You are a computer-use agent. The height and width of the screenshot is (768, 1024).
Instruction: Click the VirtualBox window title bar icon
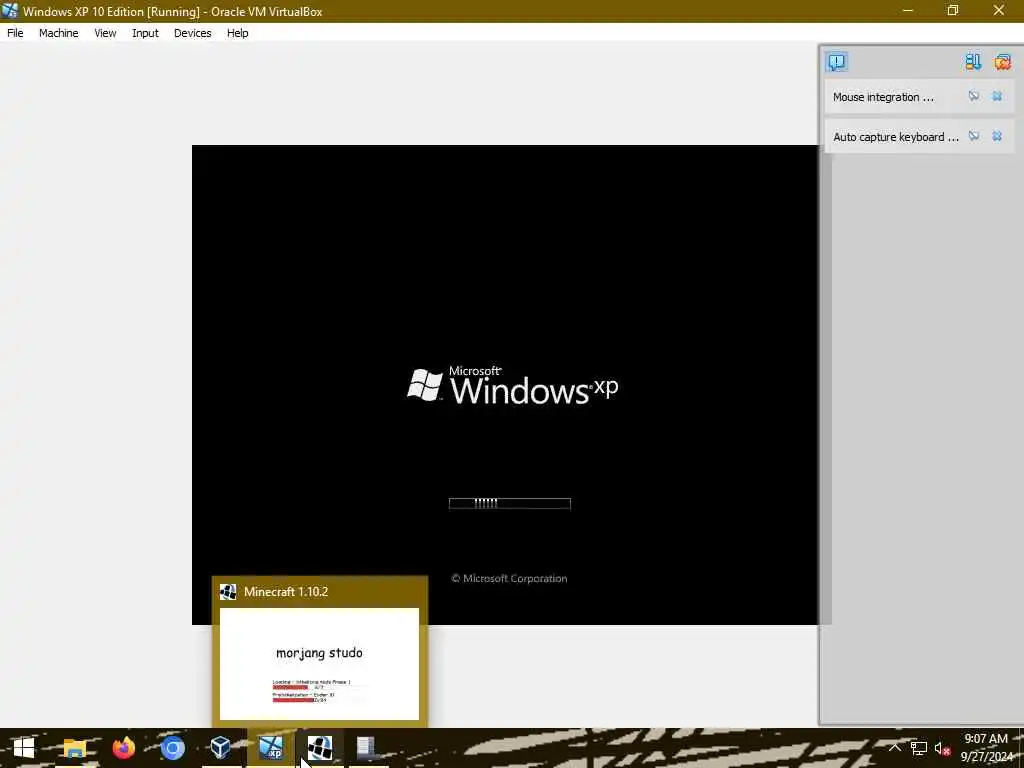(10, 10)
